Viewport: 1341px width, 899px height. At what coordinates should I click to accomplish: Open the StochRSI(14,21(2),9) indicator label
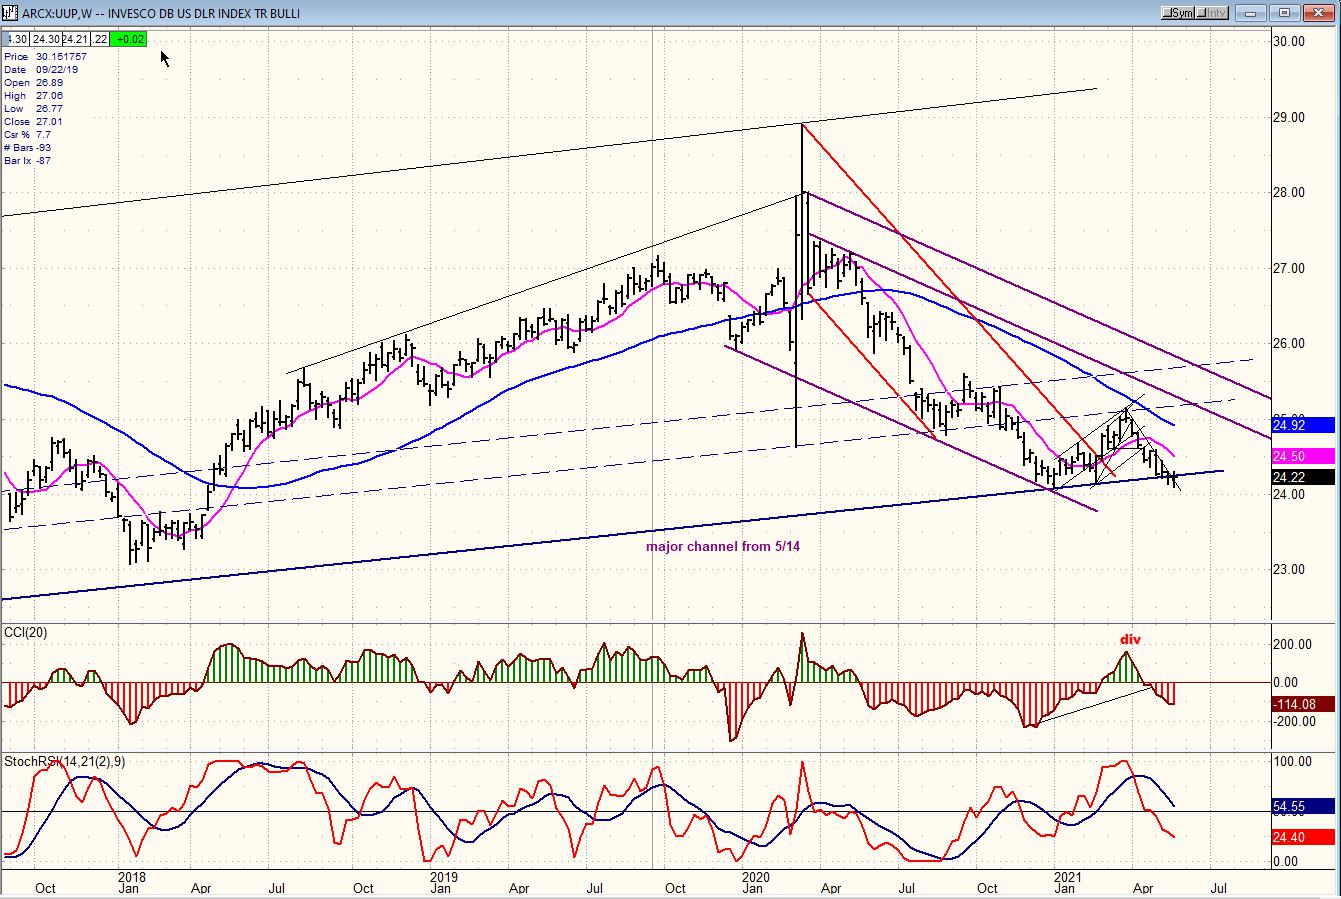tap(64, 762)
